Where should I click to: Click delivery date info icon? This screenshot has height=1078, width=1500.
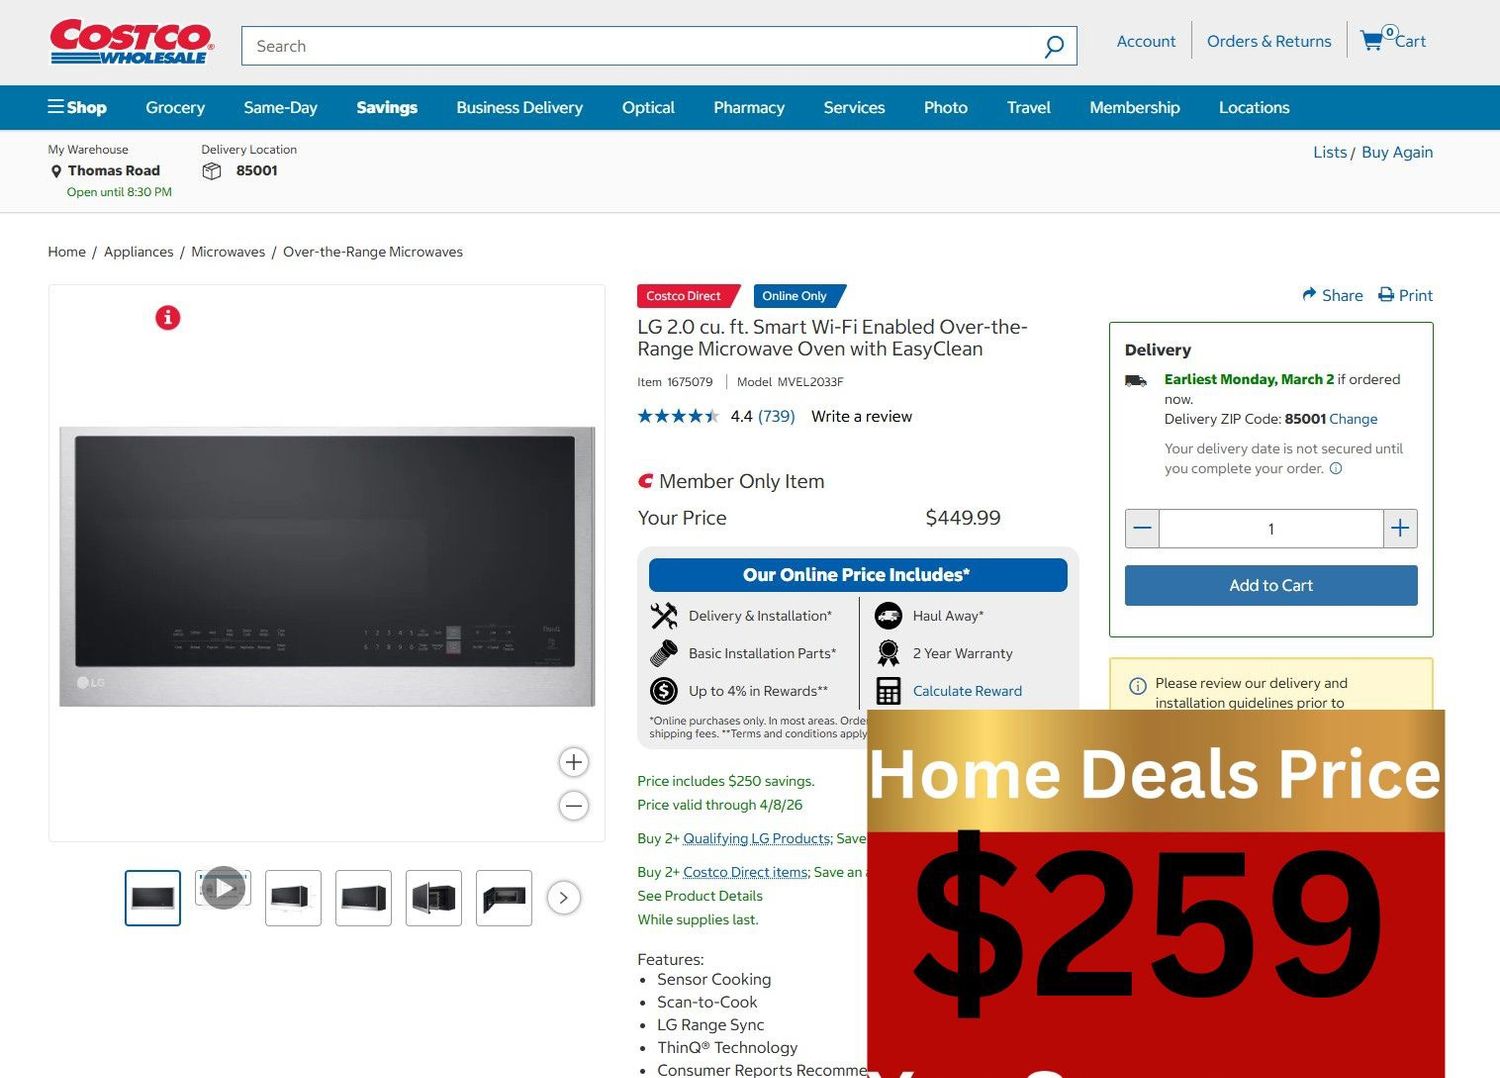(x=1336, y=469)
